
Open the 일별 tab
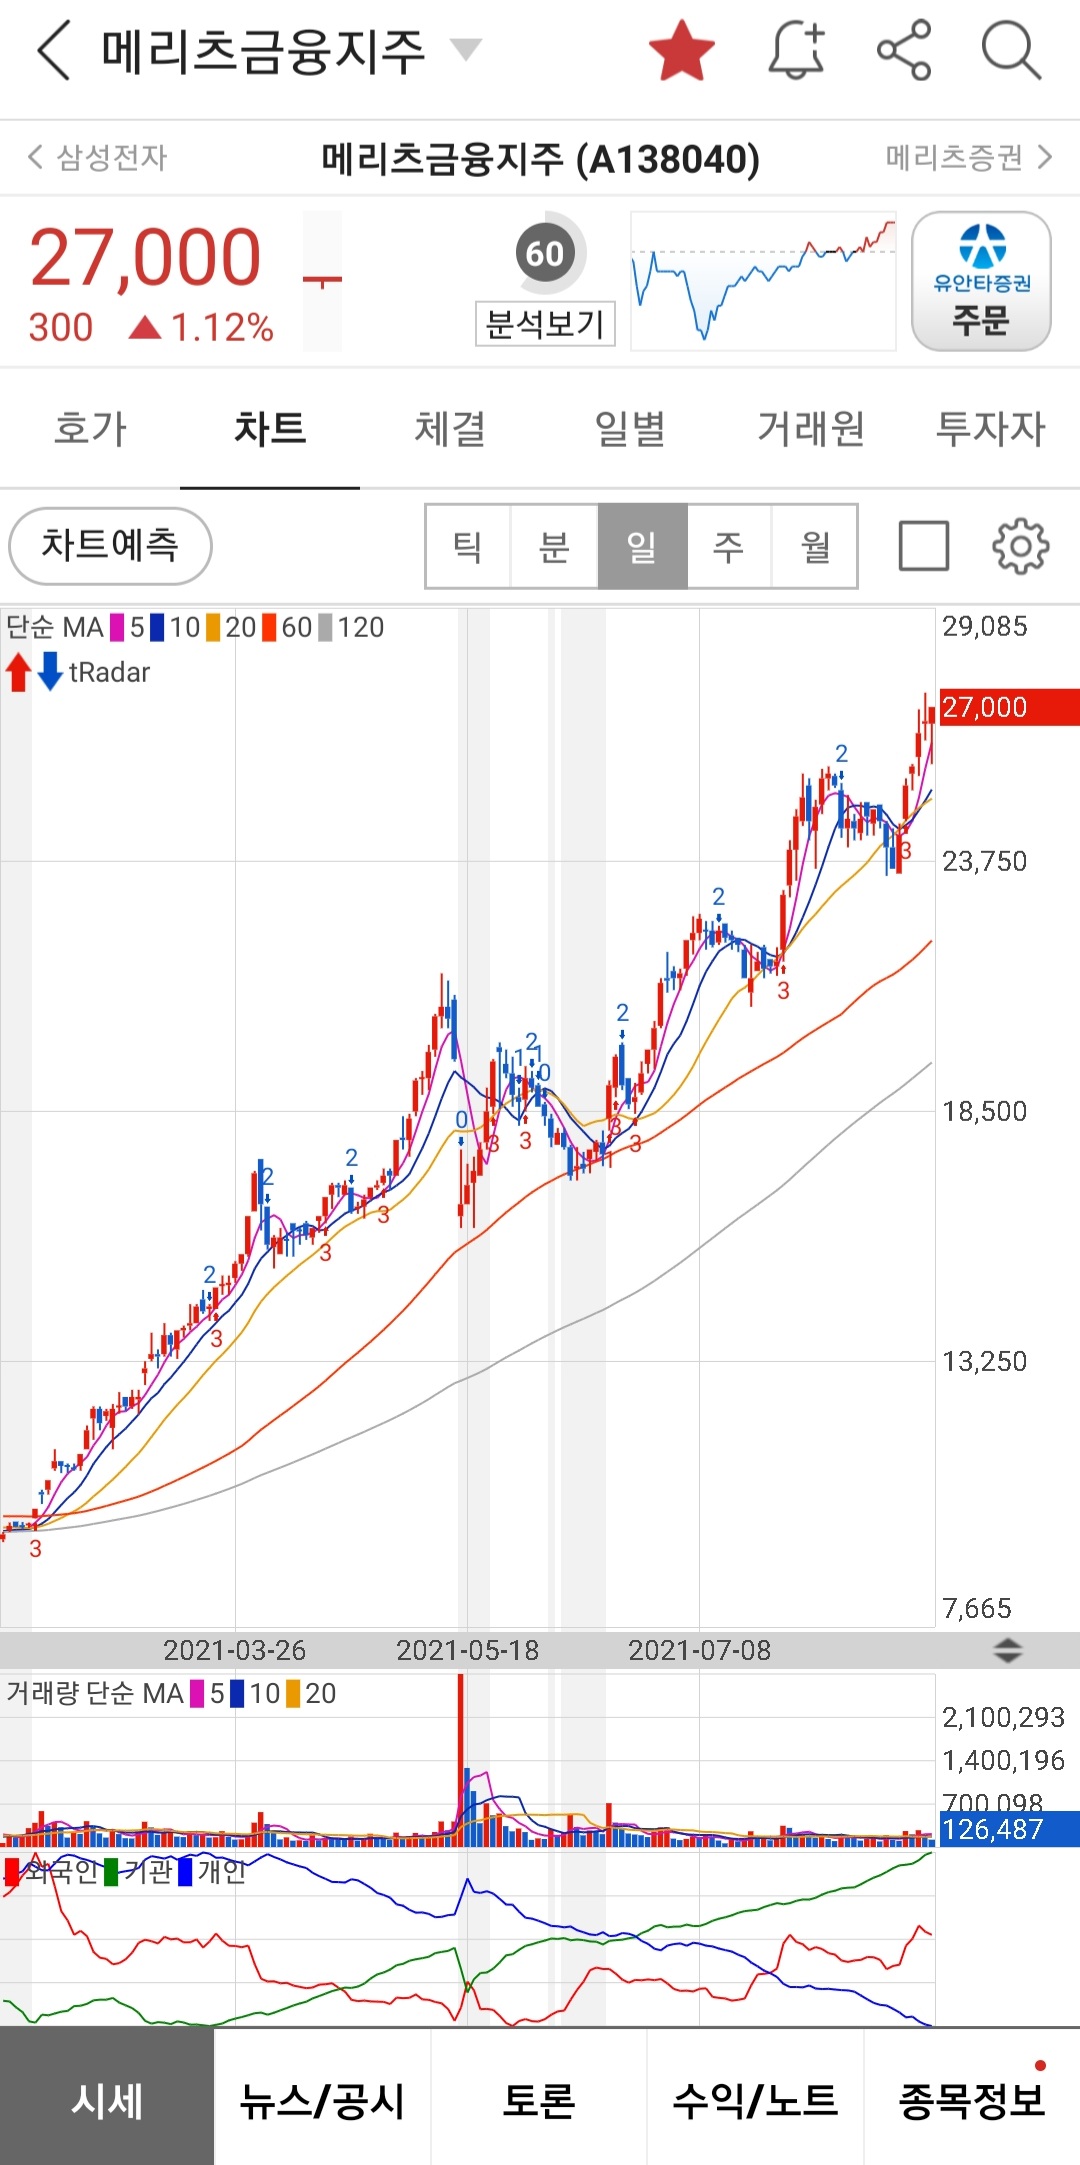(x=630, y=429)
